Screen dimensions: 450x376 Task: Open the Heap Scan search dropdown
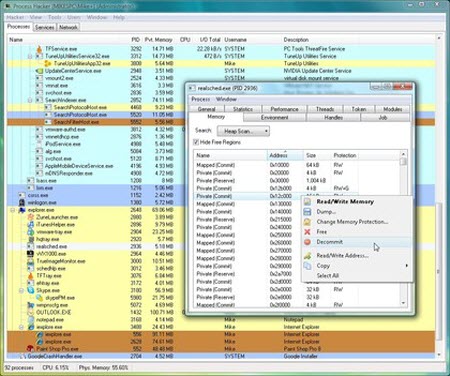pyautogui.click(x=243, y=131)
